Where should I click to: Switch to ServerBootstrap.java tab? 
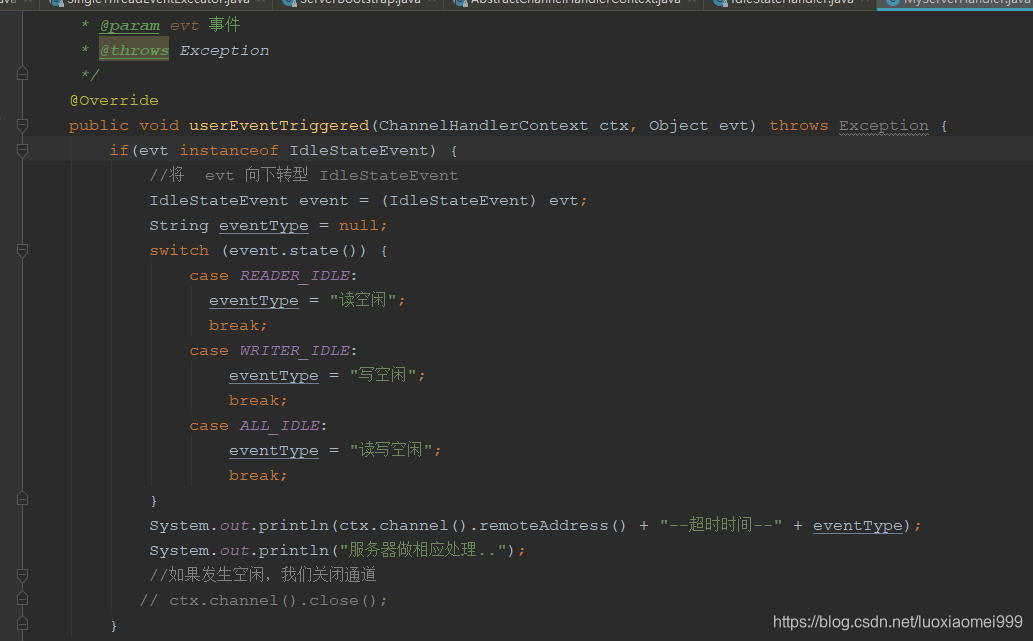coord(360,3)
